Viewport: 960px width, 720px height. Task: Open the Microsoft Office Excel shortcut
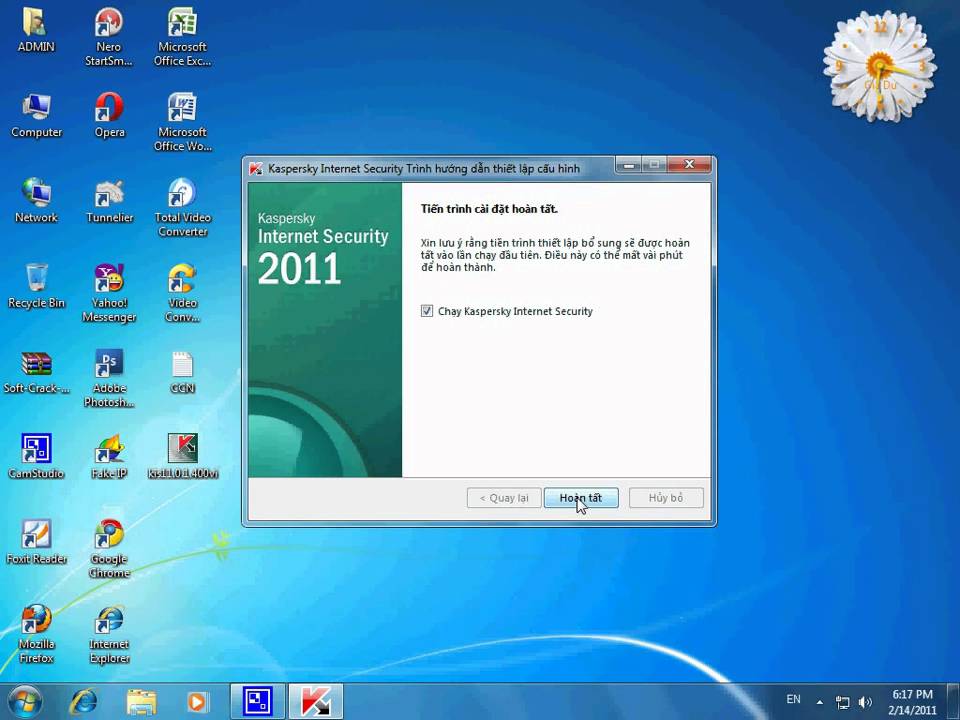(x=182, y=37)
